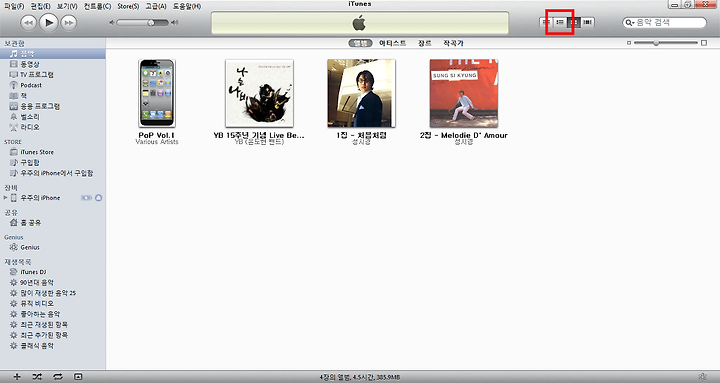This screenshot has width=720, height=383.
Task: Mute using the low-volume speaker icon
Action: (112, 23)
